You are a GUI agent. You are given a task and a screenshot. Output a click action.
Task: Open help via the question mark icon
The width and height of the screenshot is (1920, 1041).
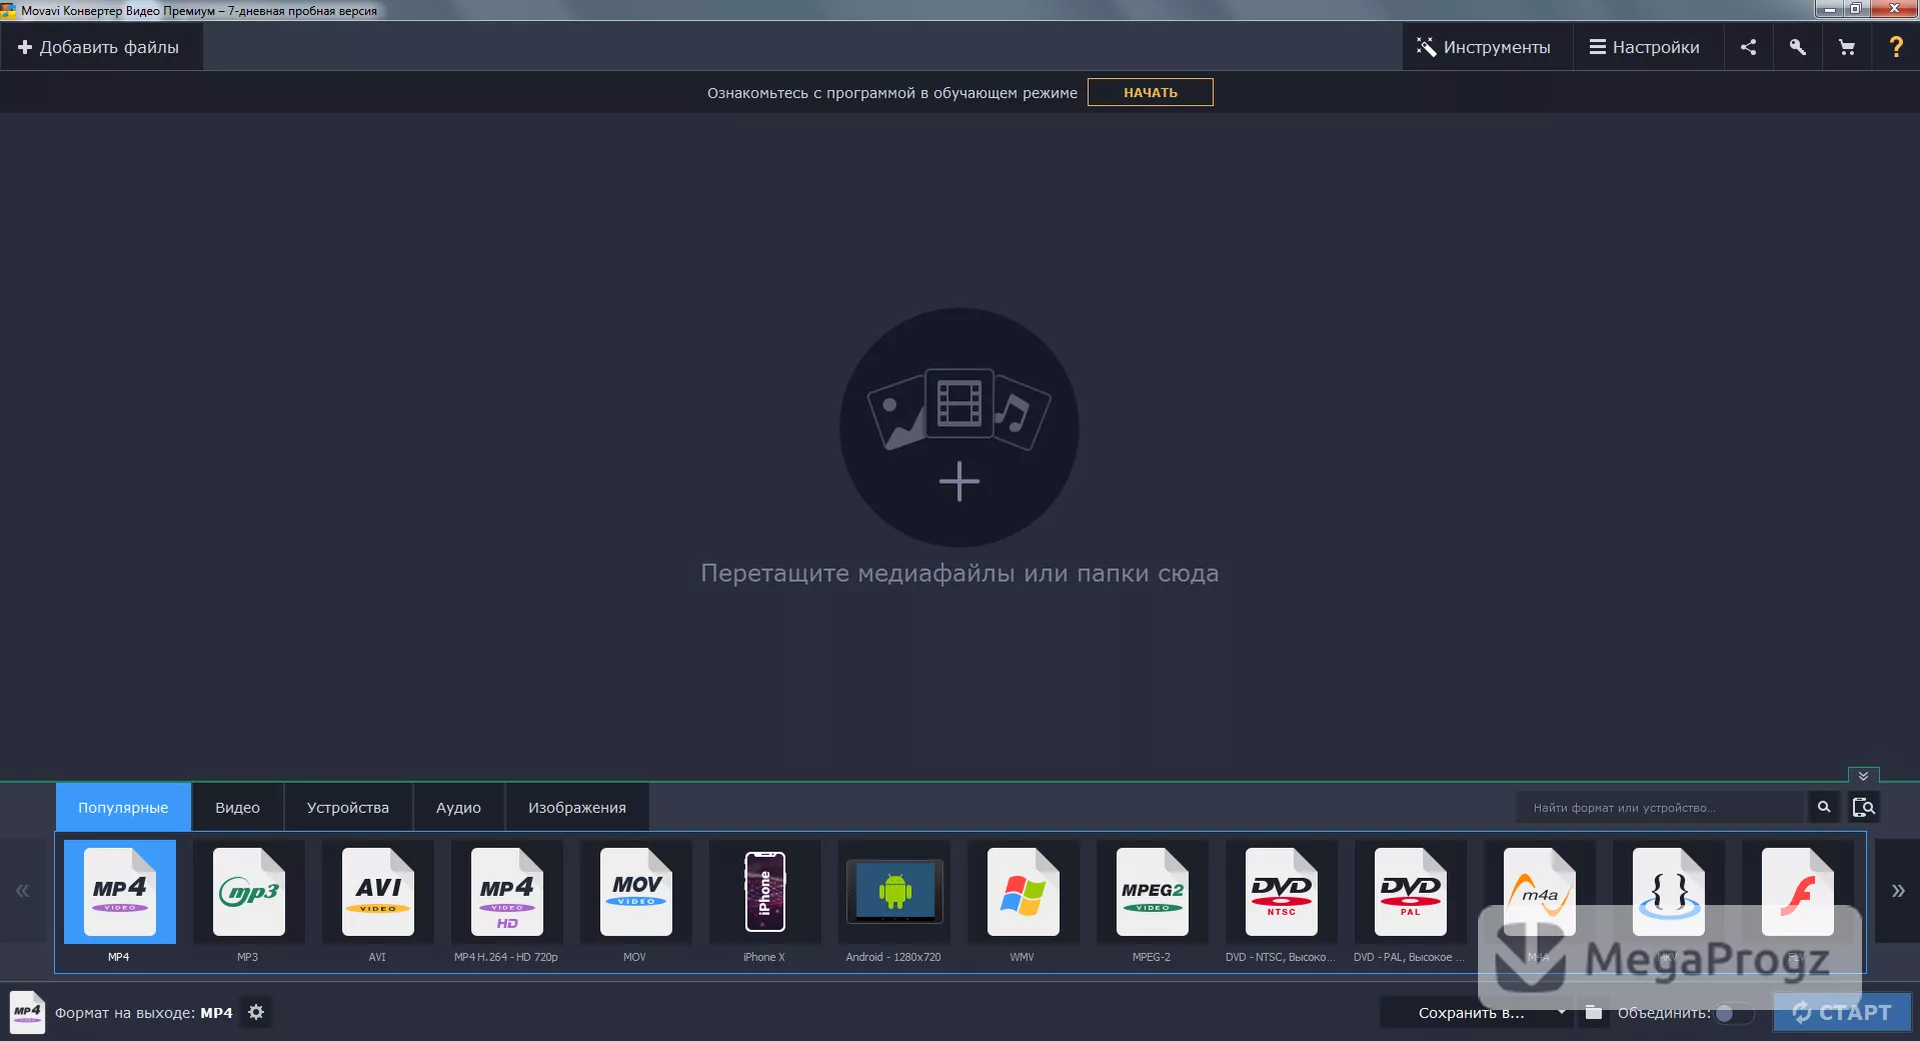(1895, 47)
